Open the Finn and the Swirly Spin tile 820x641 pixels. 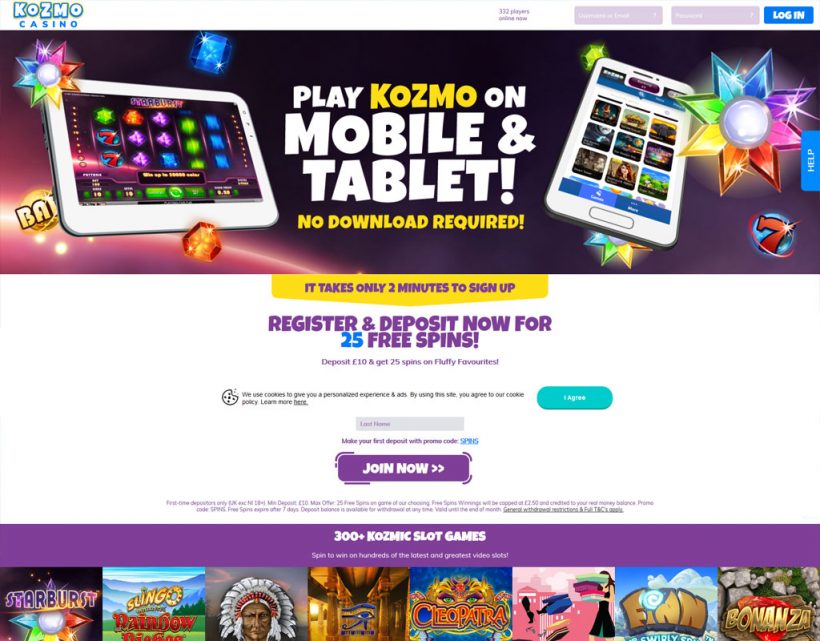tap(666, 604)
